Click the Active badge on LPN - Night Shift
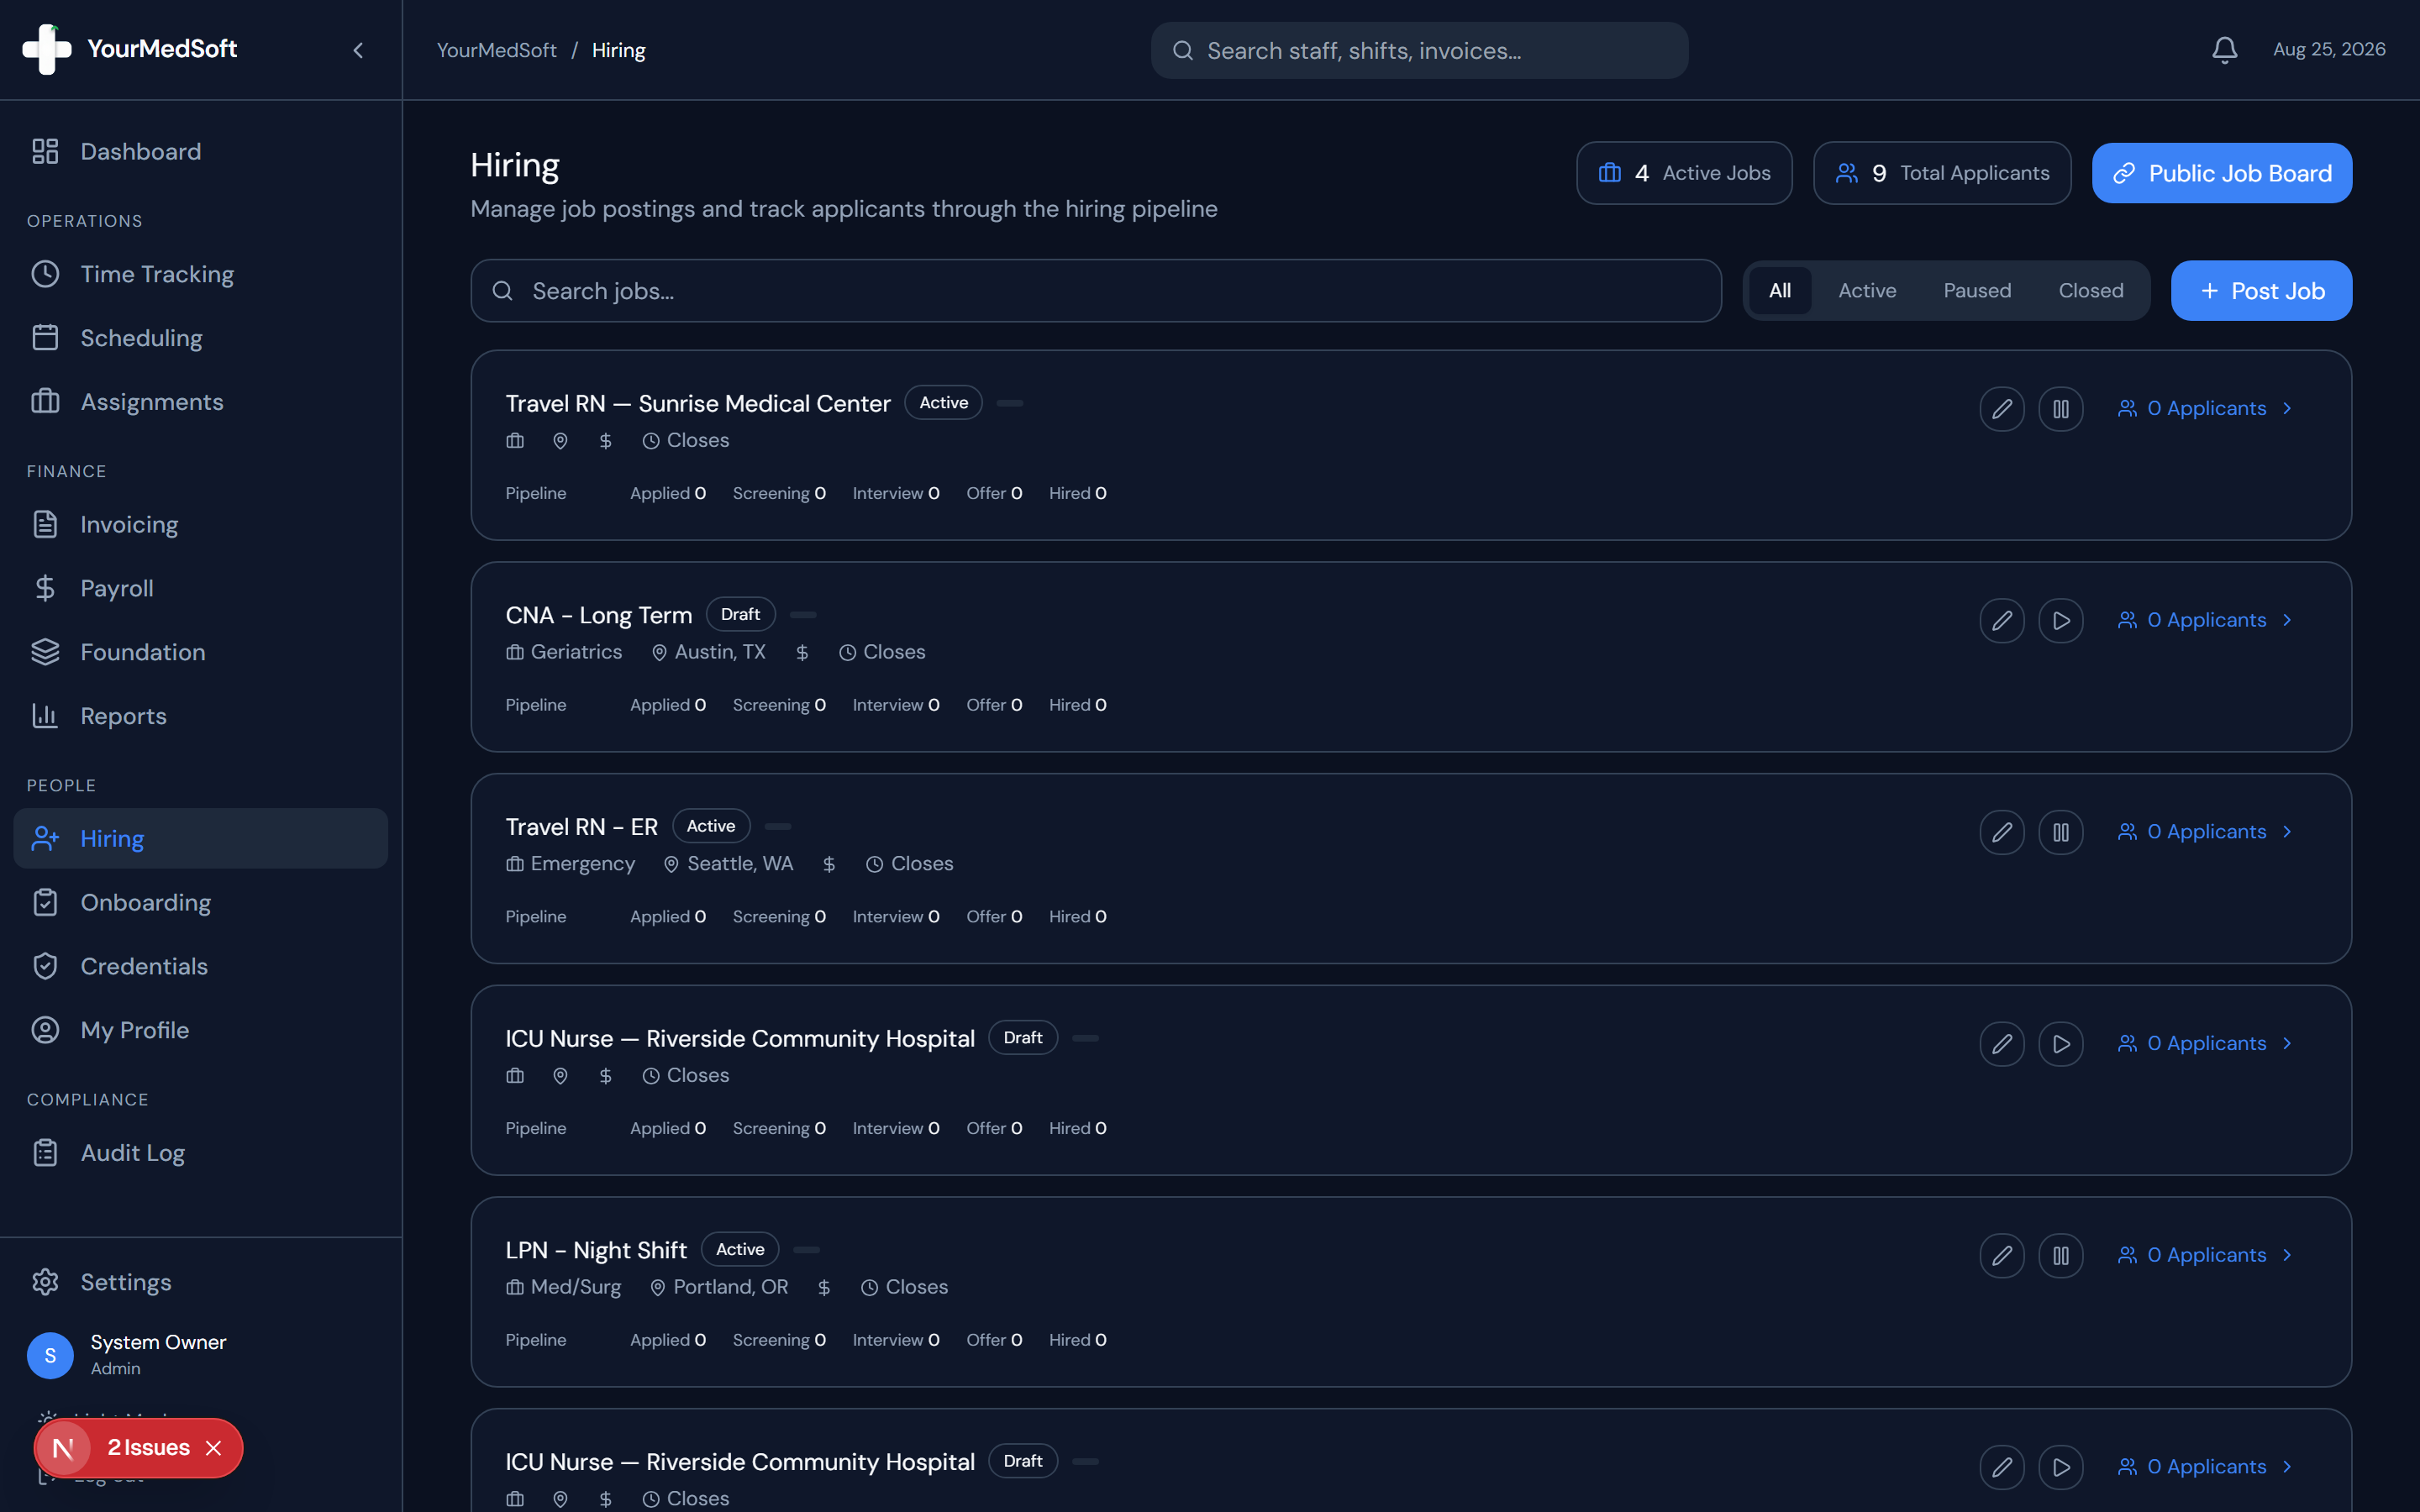Image resolution: width=2420 pixels, height=1512 pixels. [x=739, y=1249]
